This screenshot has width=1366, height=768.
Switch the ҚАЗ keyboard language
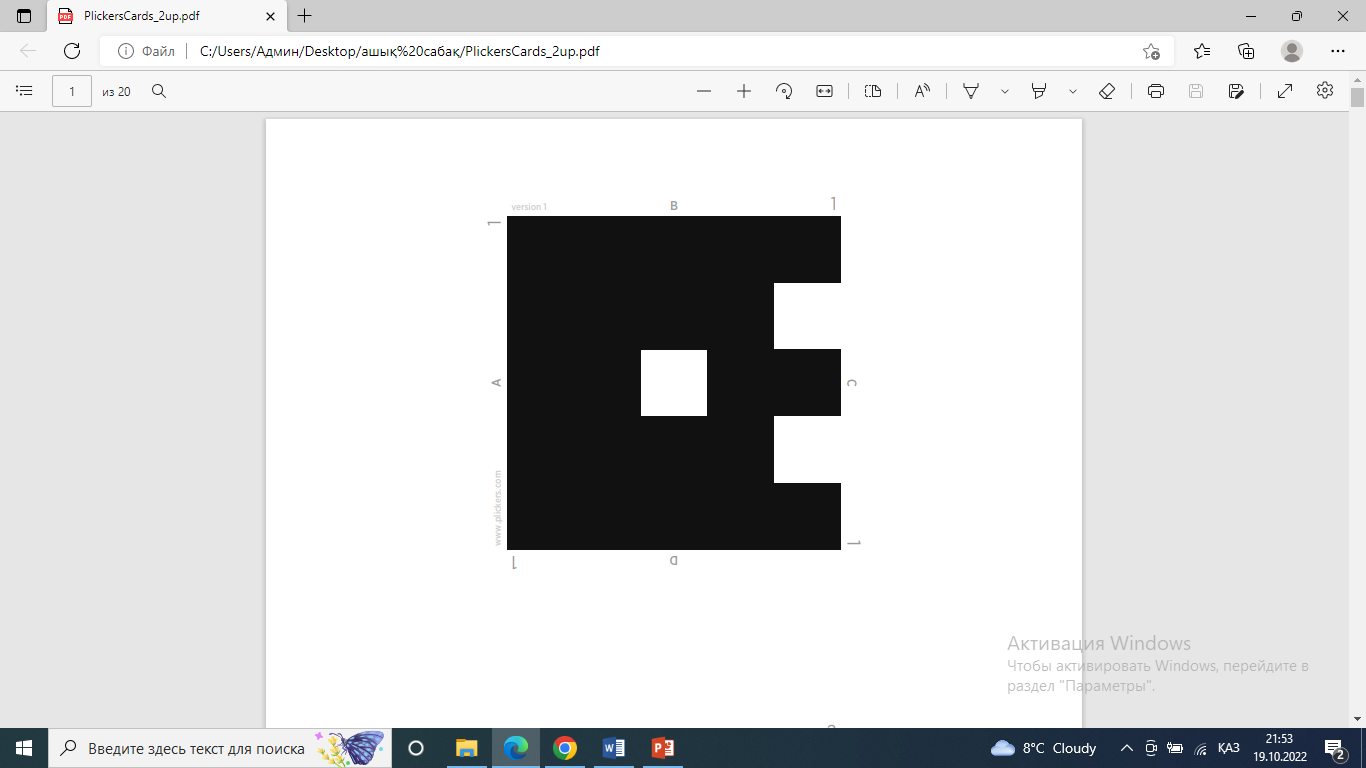[x=1229, y=748]
